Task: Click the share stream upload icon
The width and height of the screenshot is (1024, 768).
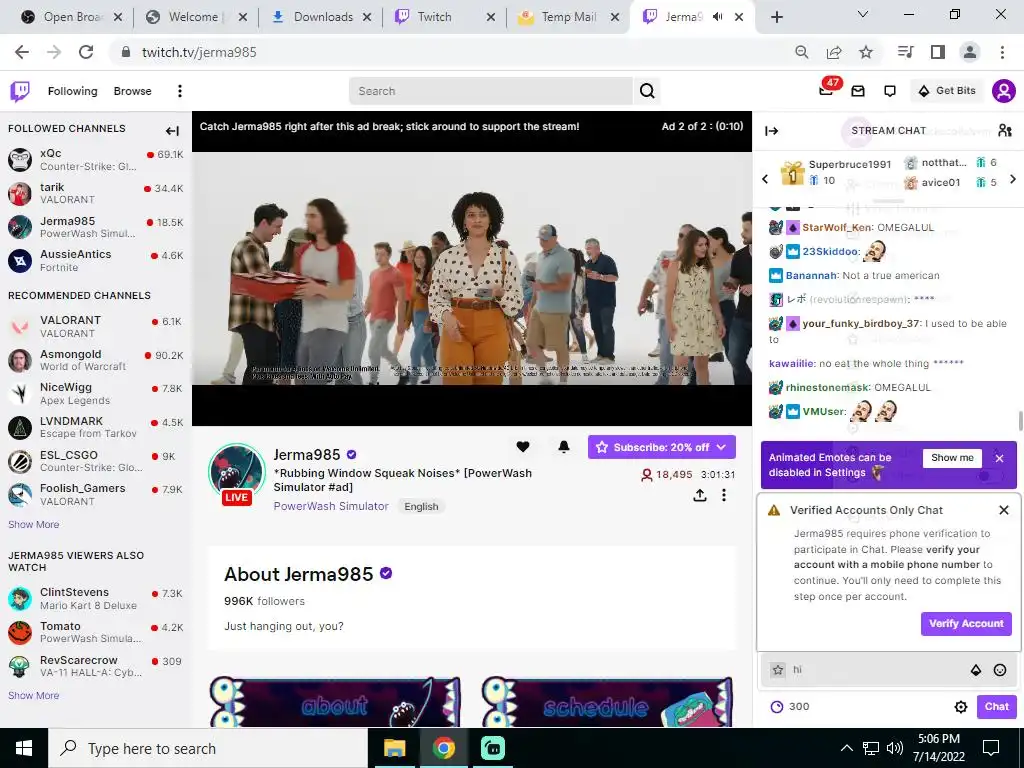Action: (699, 495)
